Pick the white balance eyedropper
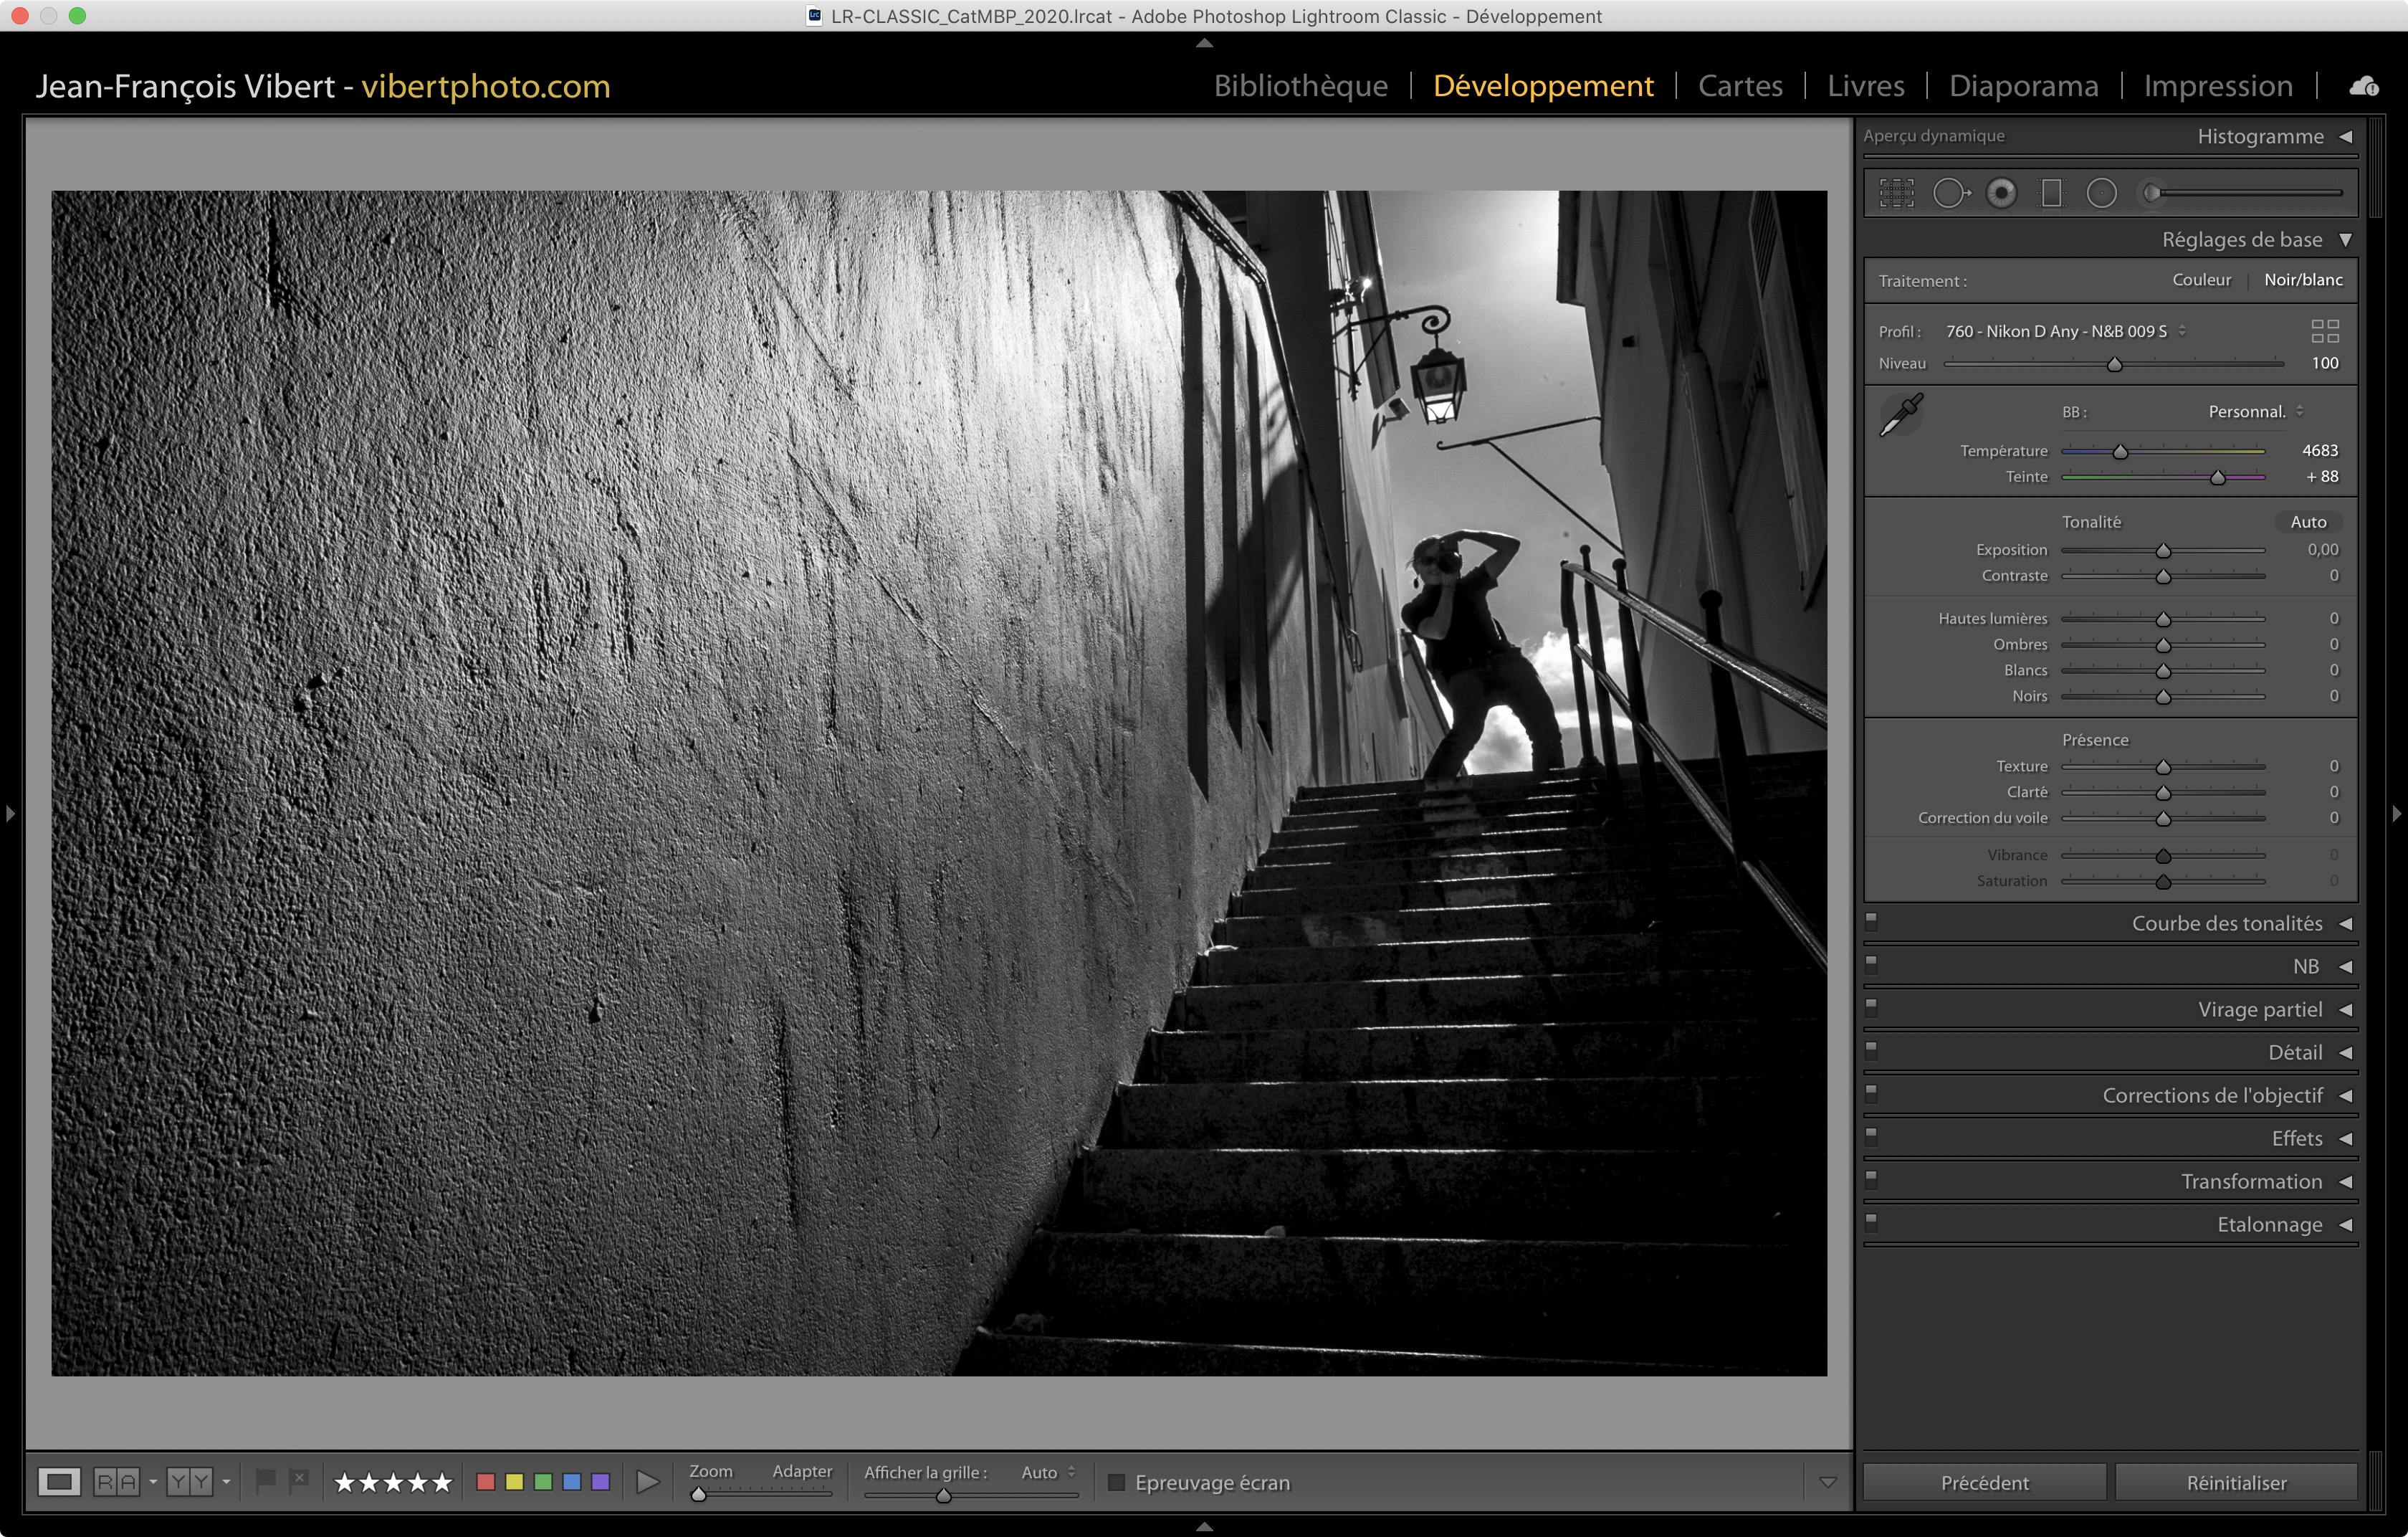The image size is (2408, 1537). pyautogui.click(x=1900, y=415)
